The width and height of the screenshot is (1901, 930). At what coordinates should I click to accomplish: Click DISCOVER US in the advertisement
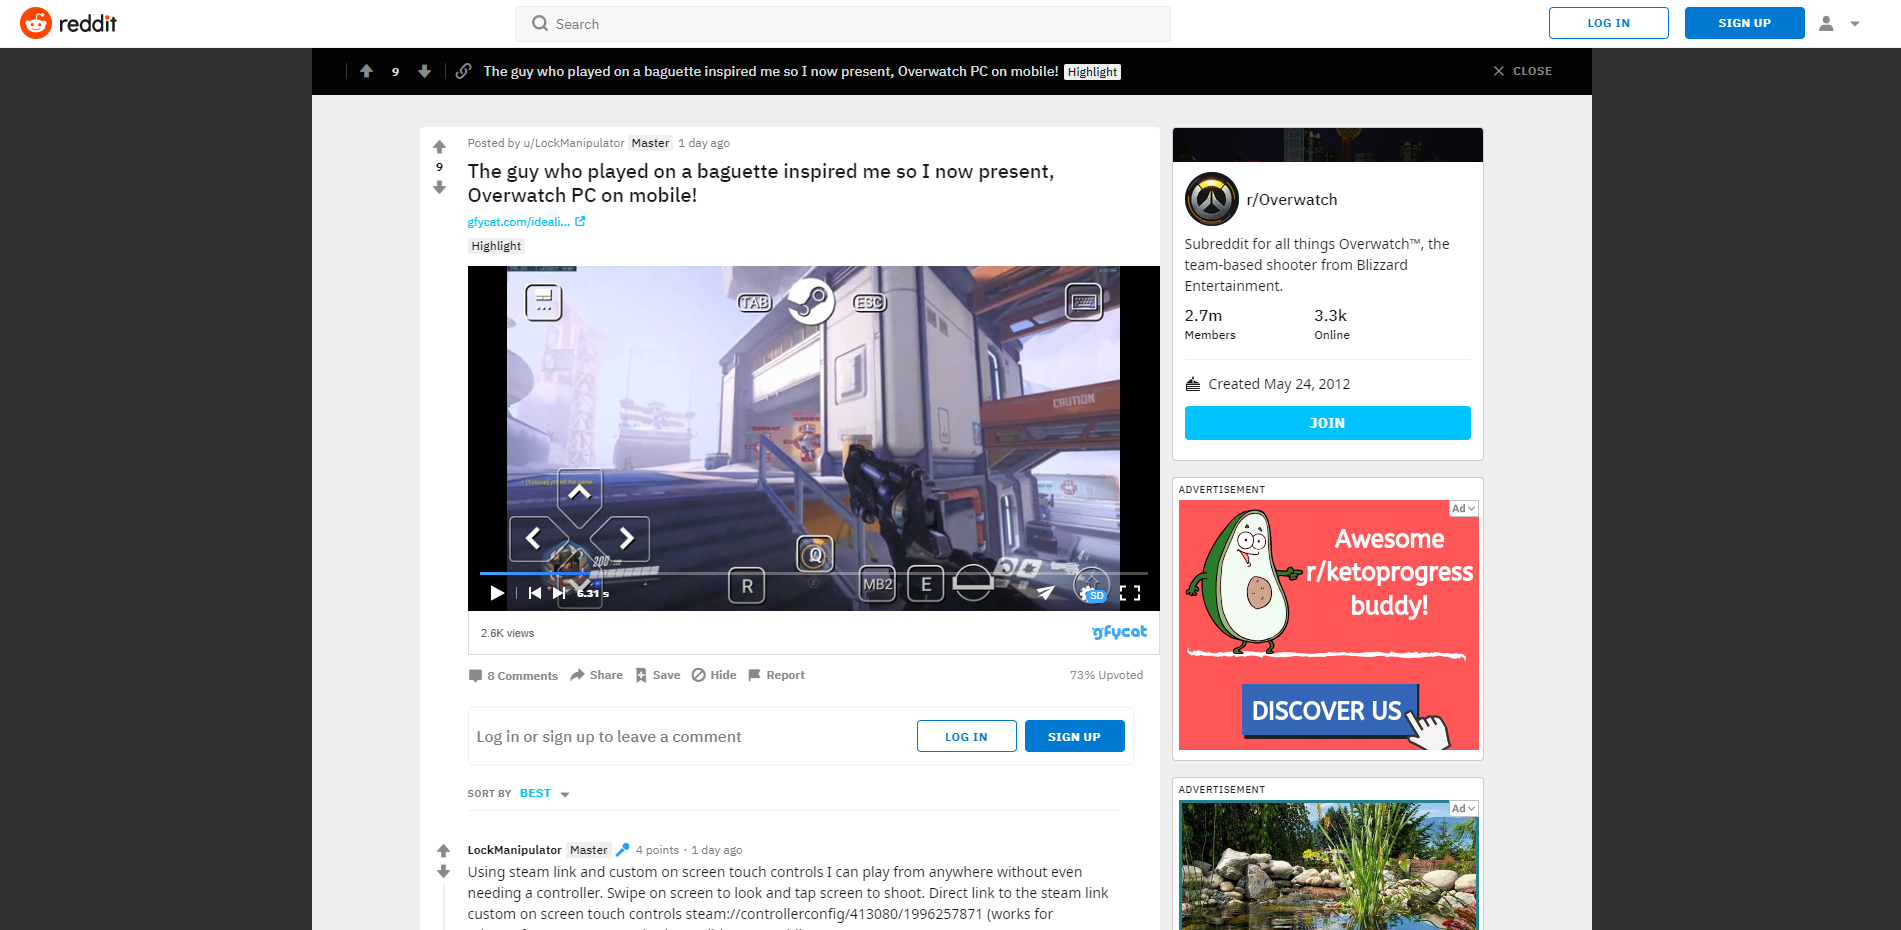(1329, 711)
